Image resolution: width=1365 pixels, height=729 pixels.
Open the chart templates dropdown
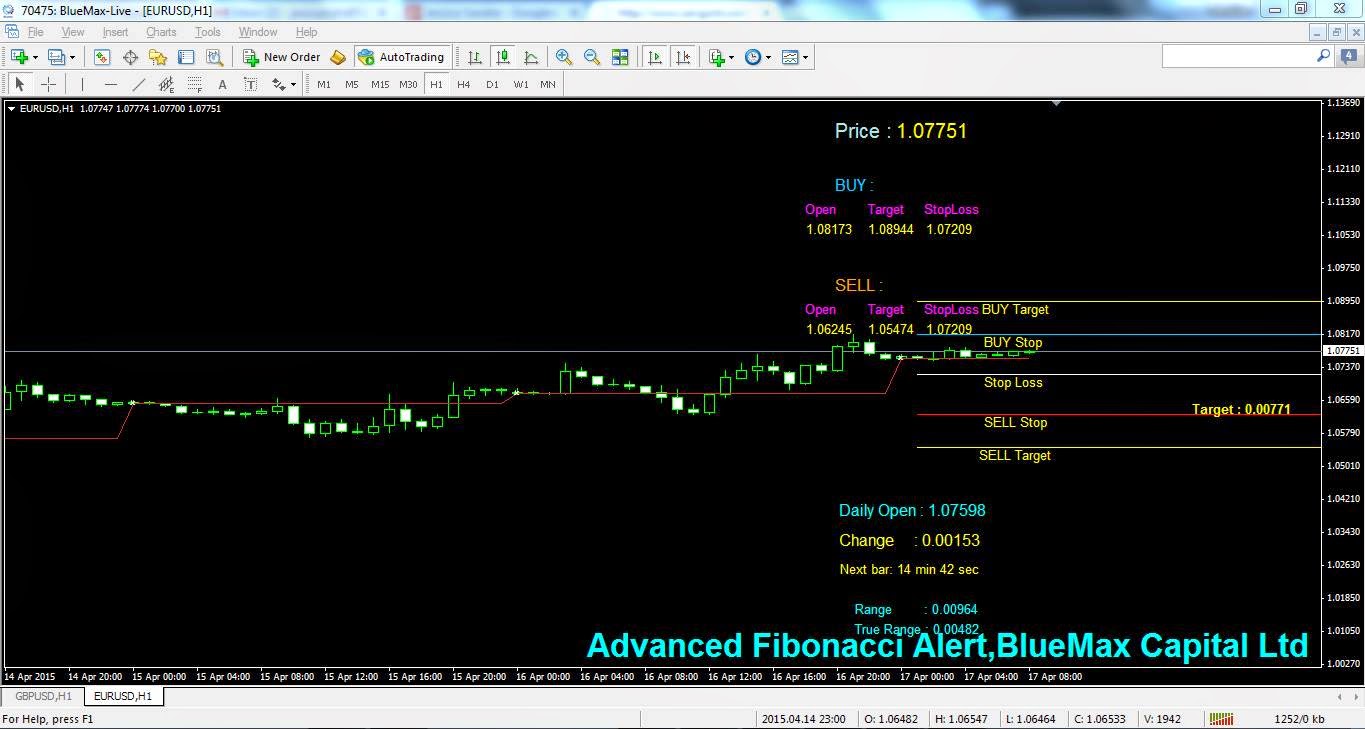click(x=805, y=57)
